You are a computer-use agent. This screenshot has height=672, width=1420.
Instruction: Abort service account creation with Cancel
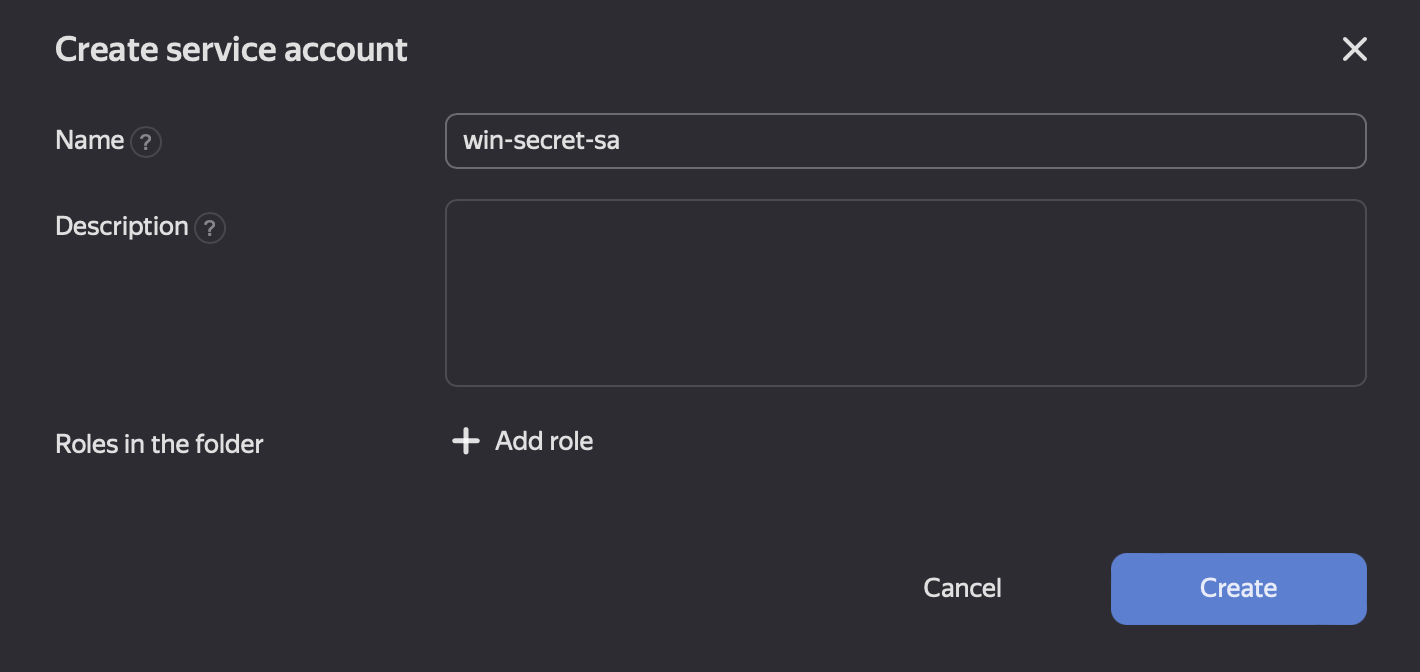click(x=962, y=588)
